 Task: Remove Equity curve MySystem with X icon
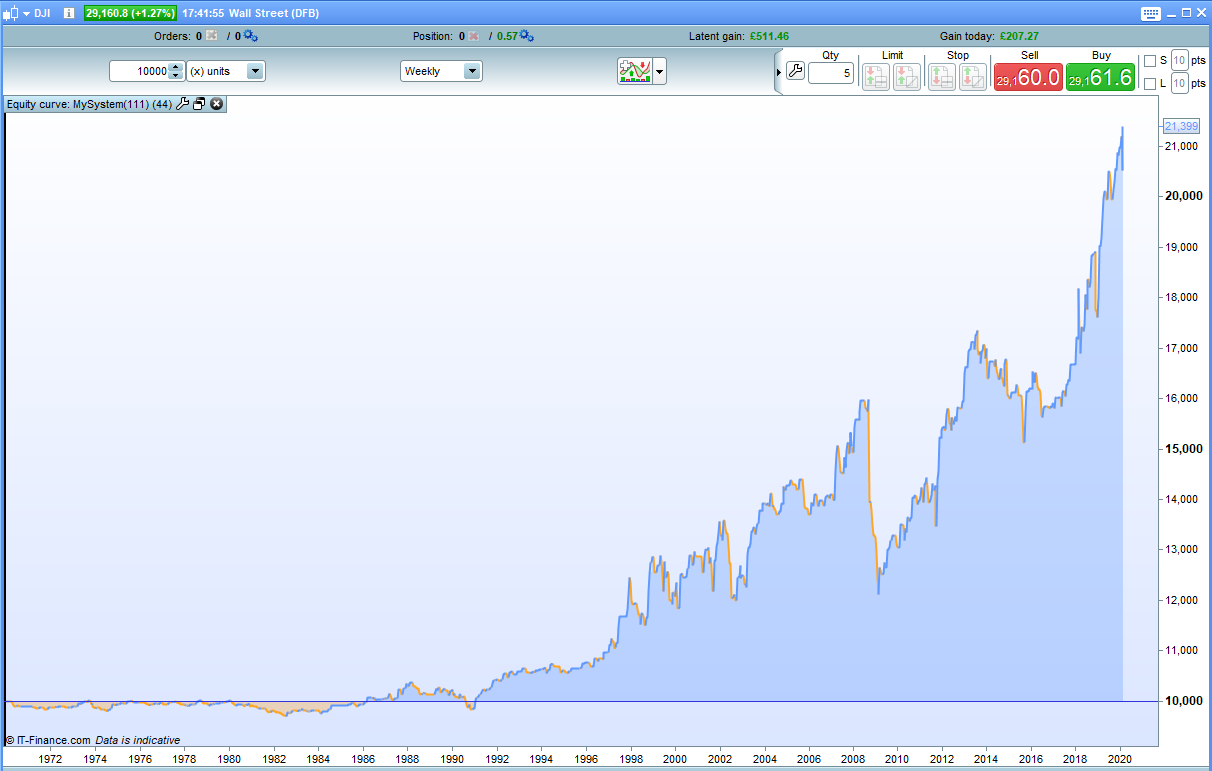tap(216, 104)
